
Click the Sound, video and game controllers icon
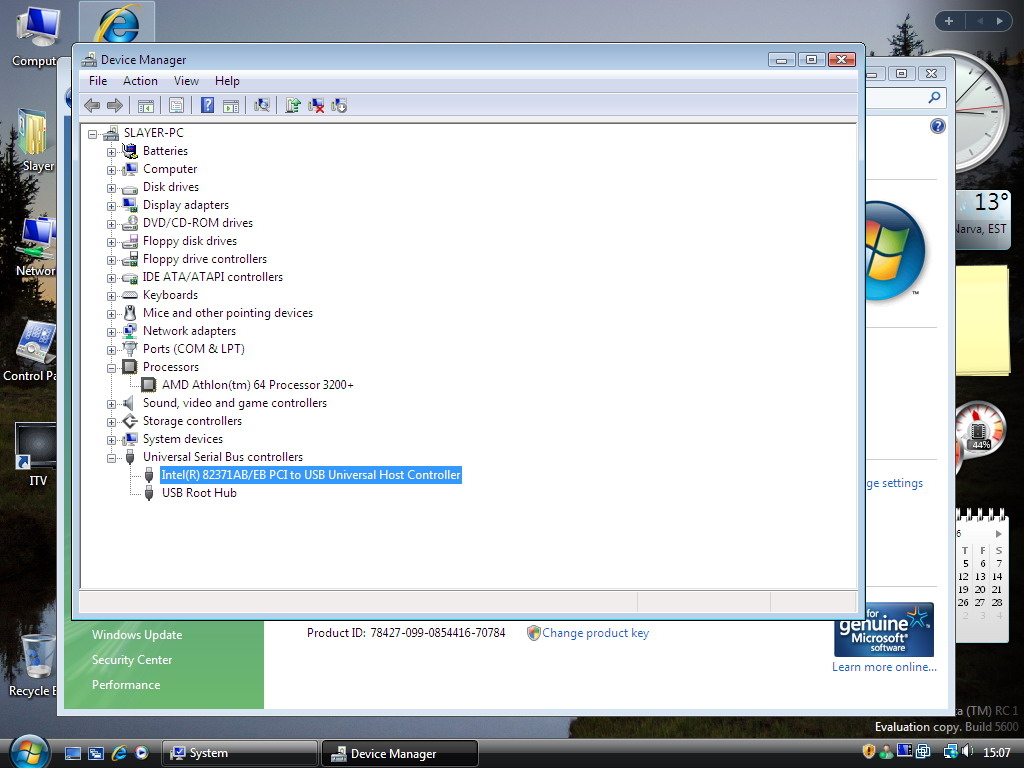(129, 403)
